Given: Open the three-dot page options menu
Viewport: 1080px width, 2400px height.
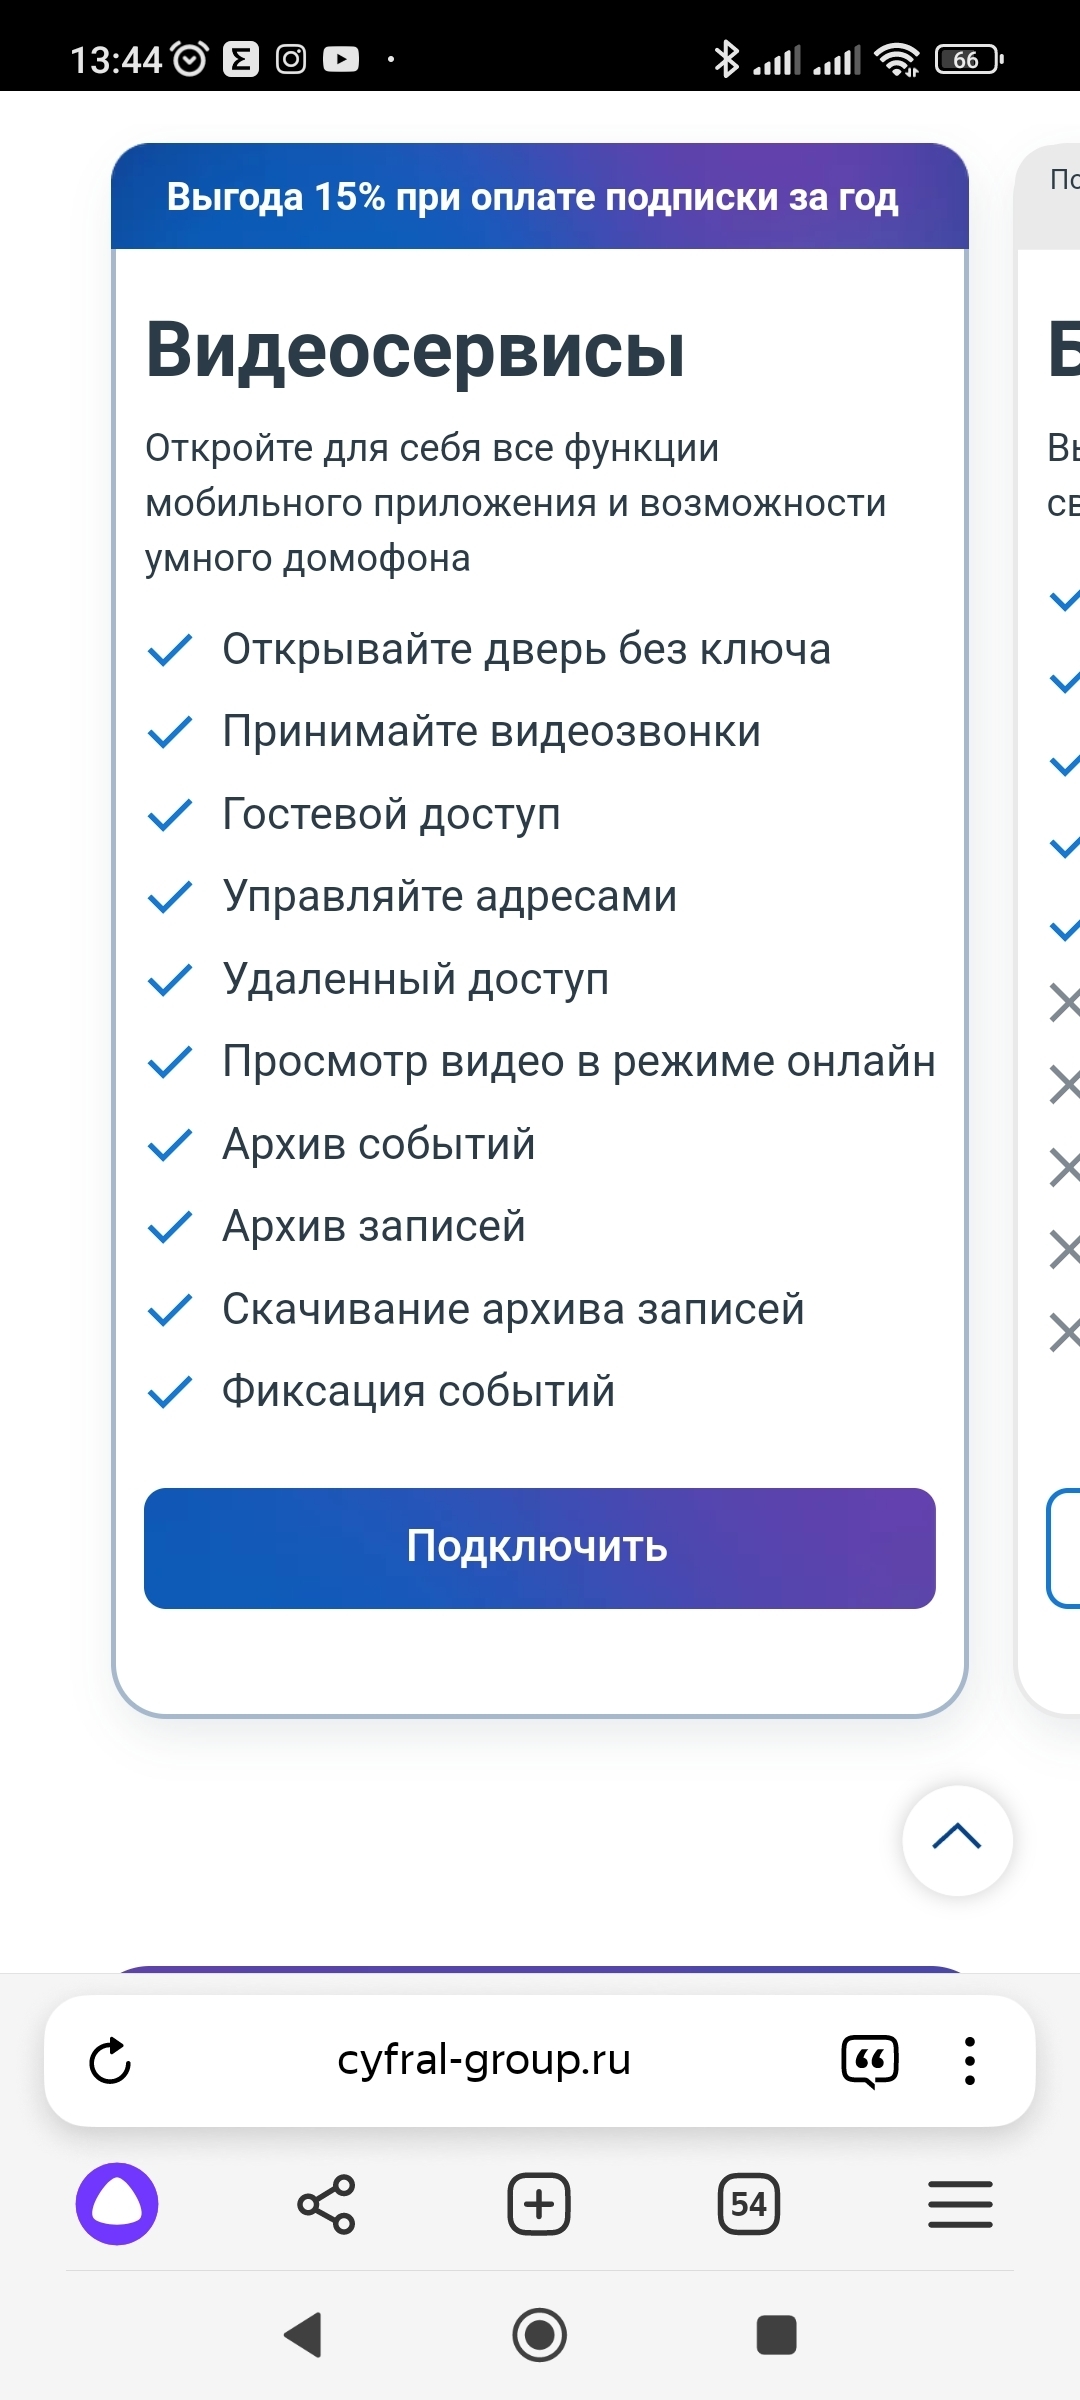Looking at the screenshot, I should tap(969, 2061).
